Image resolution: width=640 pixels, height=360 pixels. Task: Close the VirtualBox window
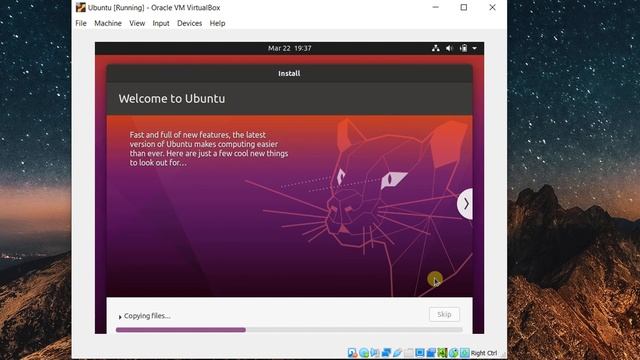(x=493, y=7)
